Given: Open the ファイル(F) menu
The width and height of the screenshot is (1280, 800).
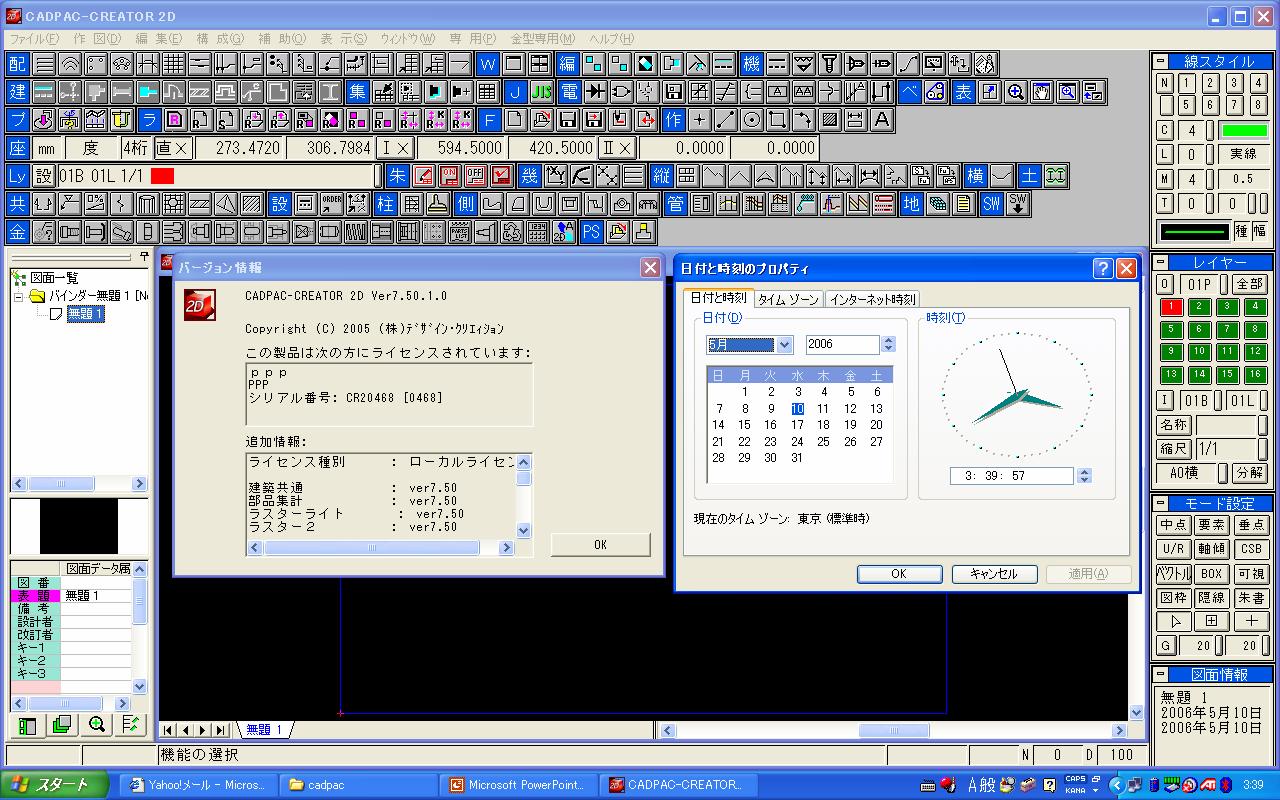Looking at the screenshot, I should point(34,38).
